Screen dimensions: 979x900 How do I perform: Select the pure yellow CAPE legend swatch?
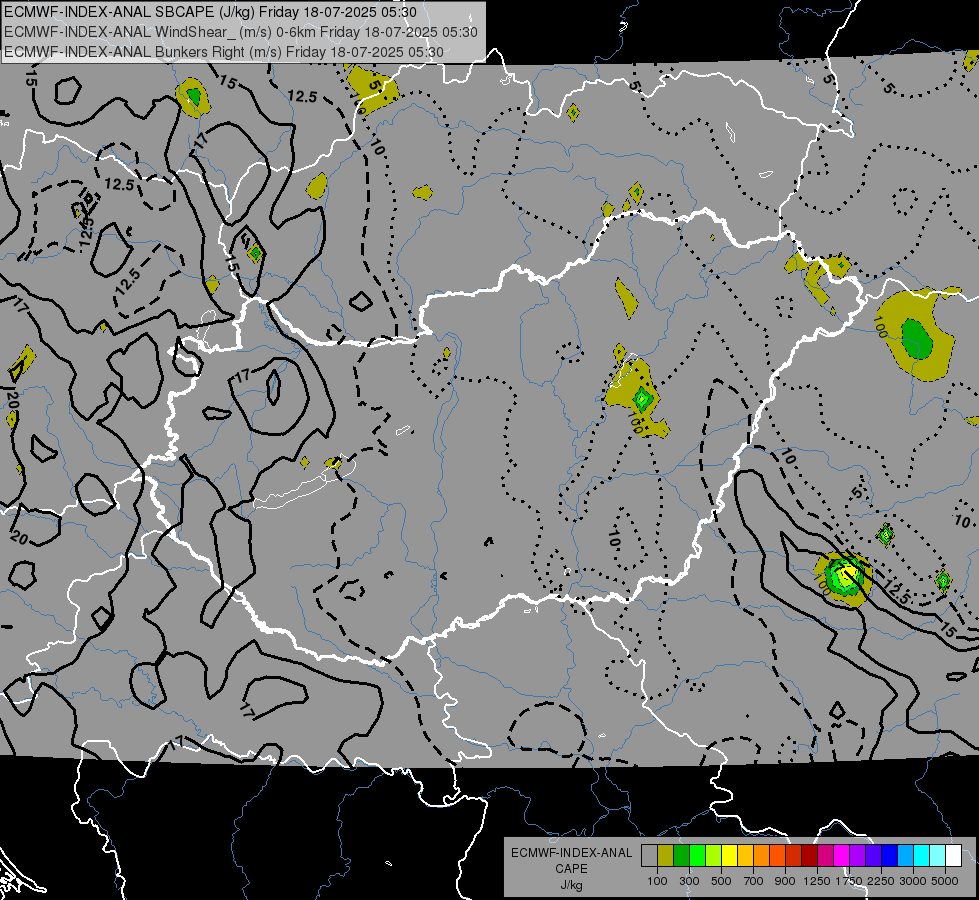(x=729, y=855)
